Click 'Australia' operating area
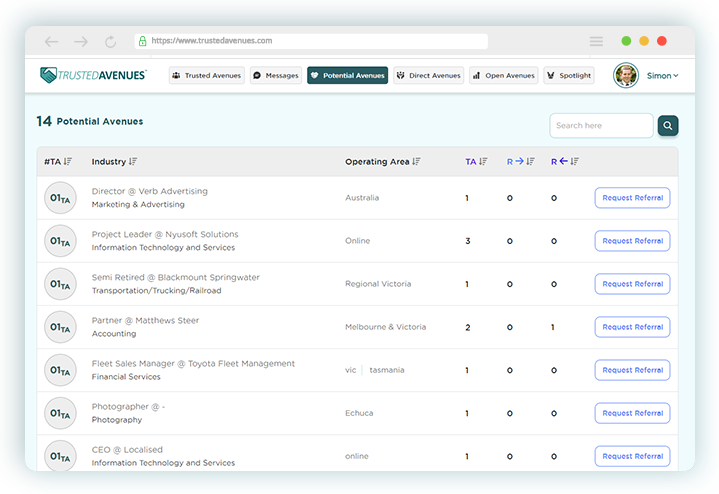The width and height of the screenshot is (719, 494). (362, 198)
